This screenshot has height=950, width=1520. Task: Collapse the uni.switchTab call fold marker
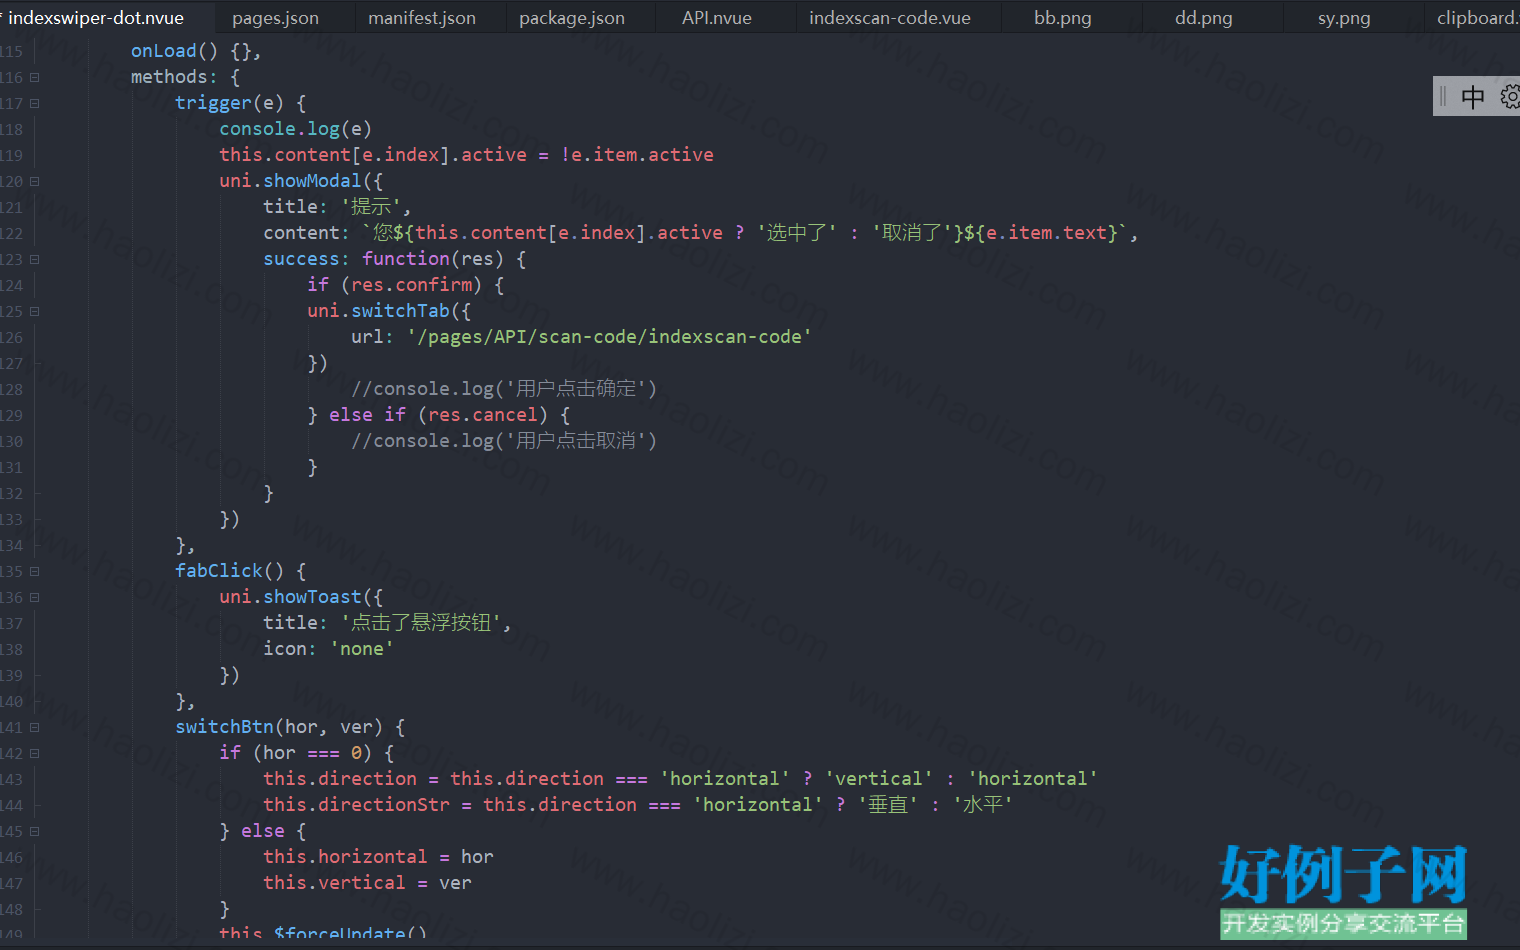35,311
